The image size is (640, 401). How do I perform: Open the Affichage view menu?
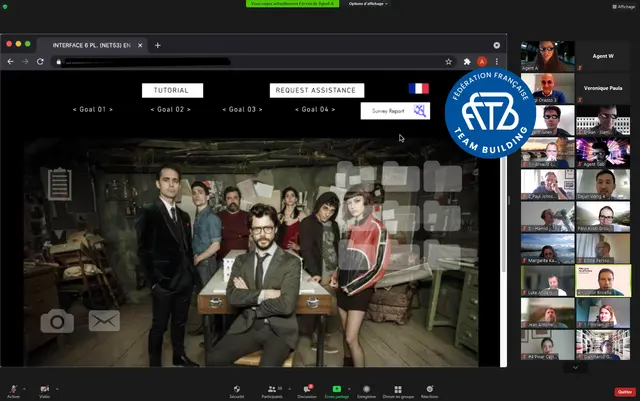[624, 7]
